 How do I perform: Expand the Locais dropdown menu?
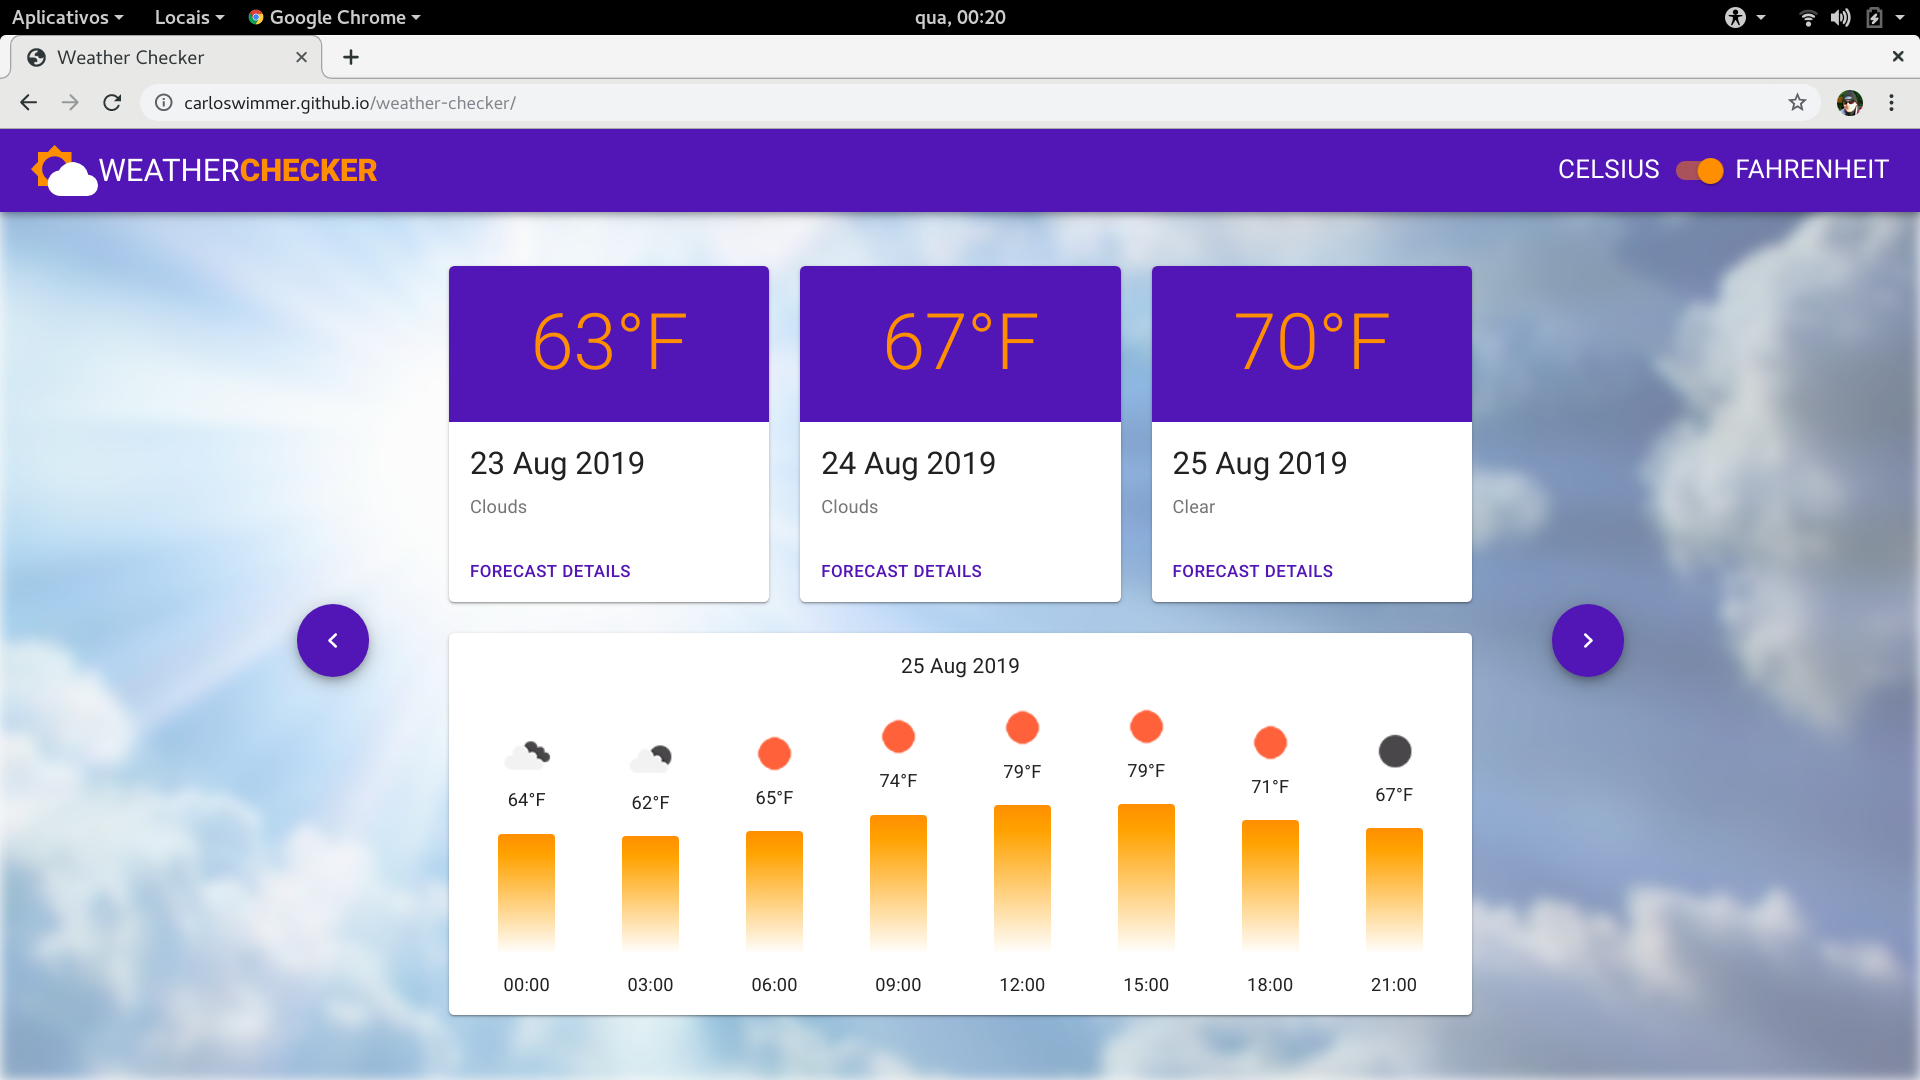(x=189, y=17)
